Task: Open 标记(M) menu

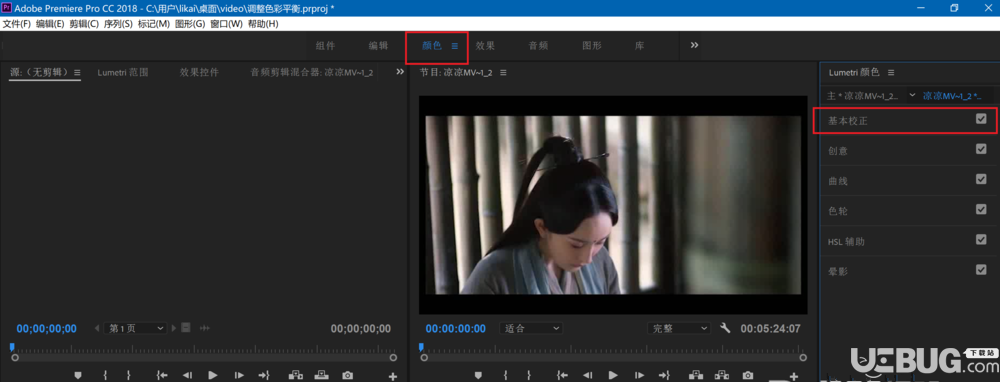Action: click(x=154, y=24)
